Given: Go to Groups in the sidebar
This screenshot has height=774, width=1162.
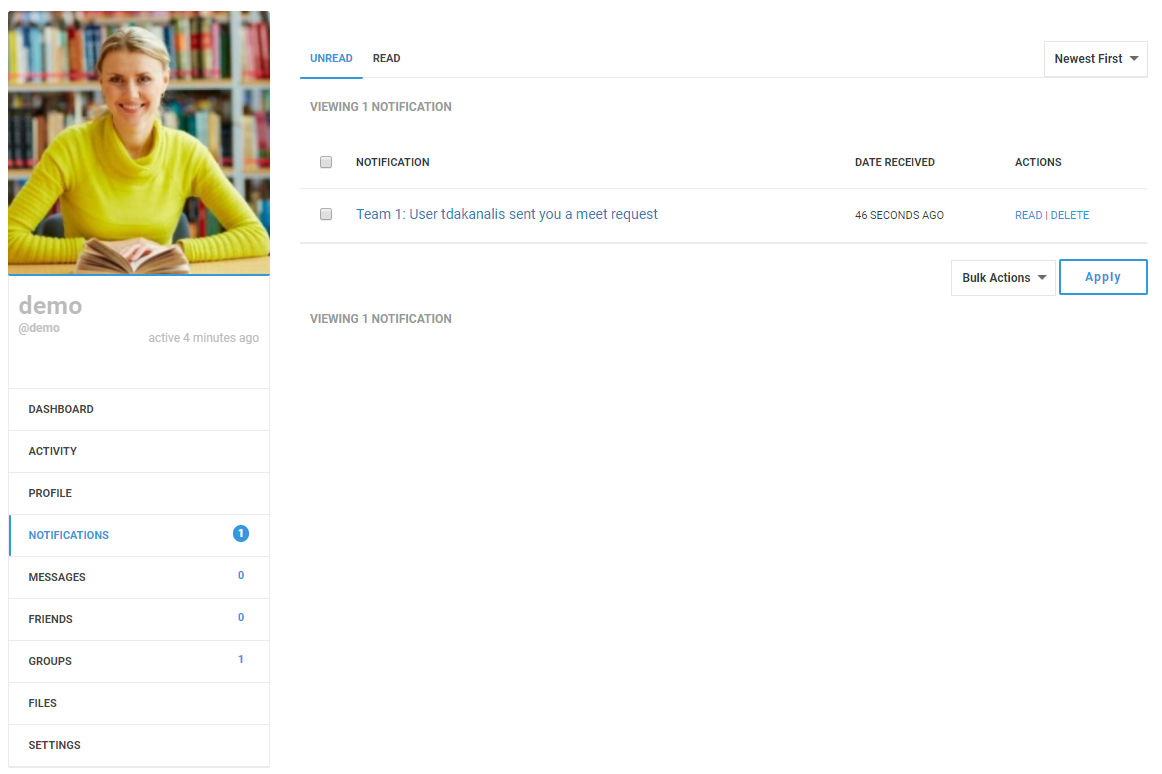Looking at the screenshot, I should [139, 661].
